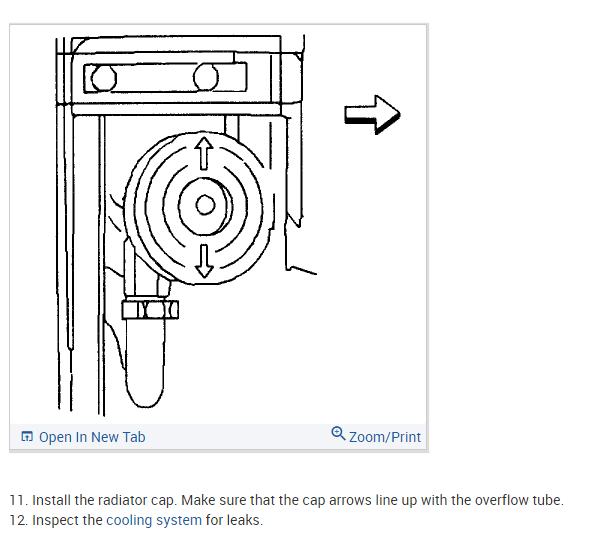Click the right circle on the top bracket
The image size is (600, 557).
click(206, 77)
